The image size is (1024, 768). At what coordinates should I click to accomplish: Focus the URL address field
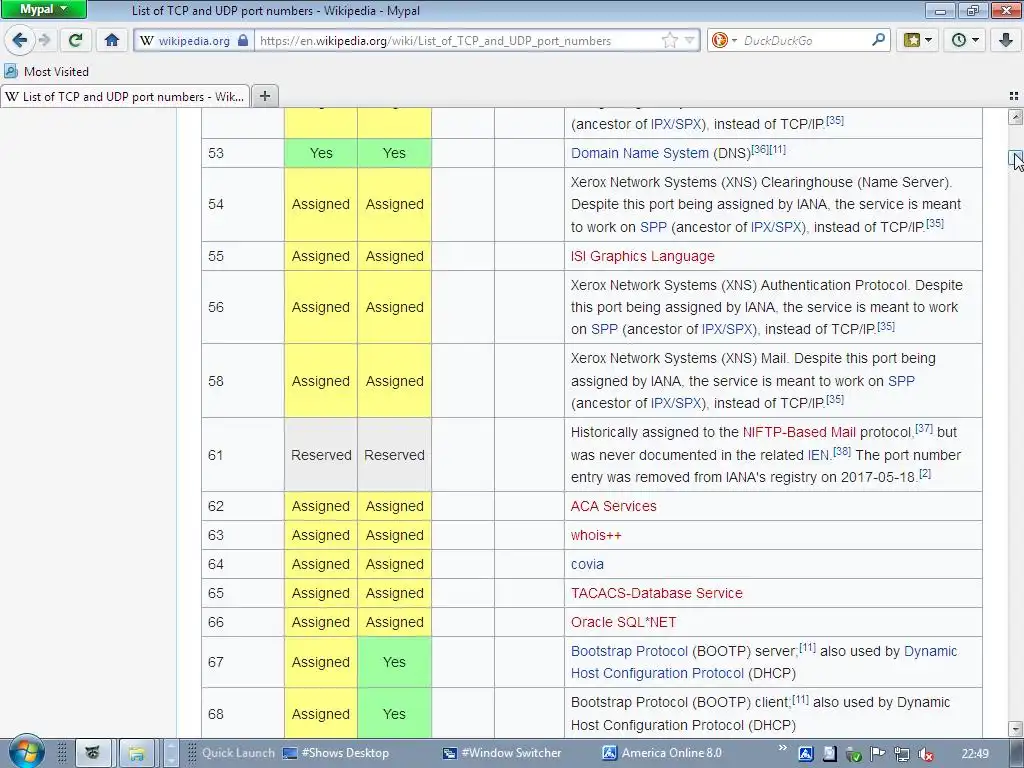click(457, 40)
